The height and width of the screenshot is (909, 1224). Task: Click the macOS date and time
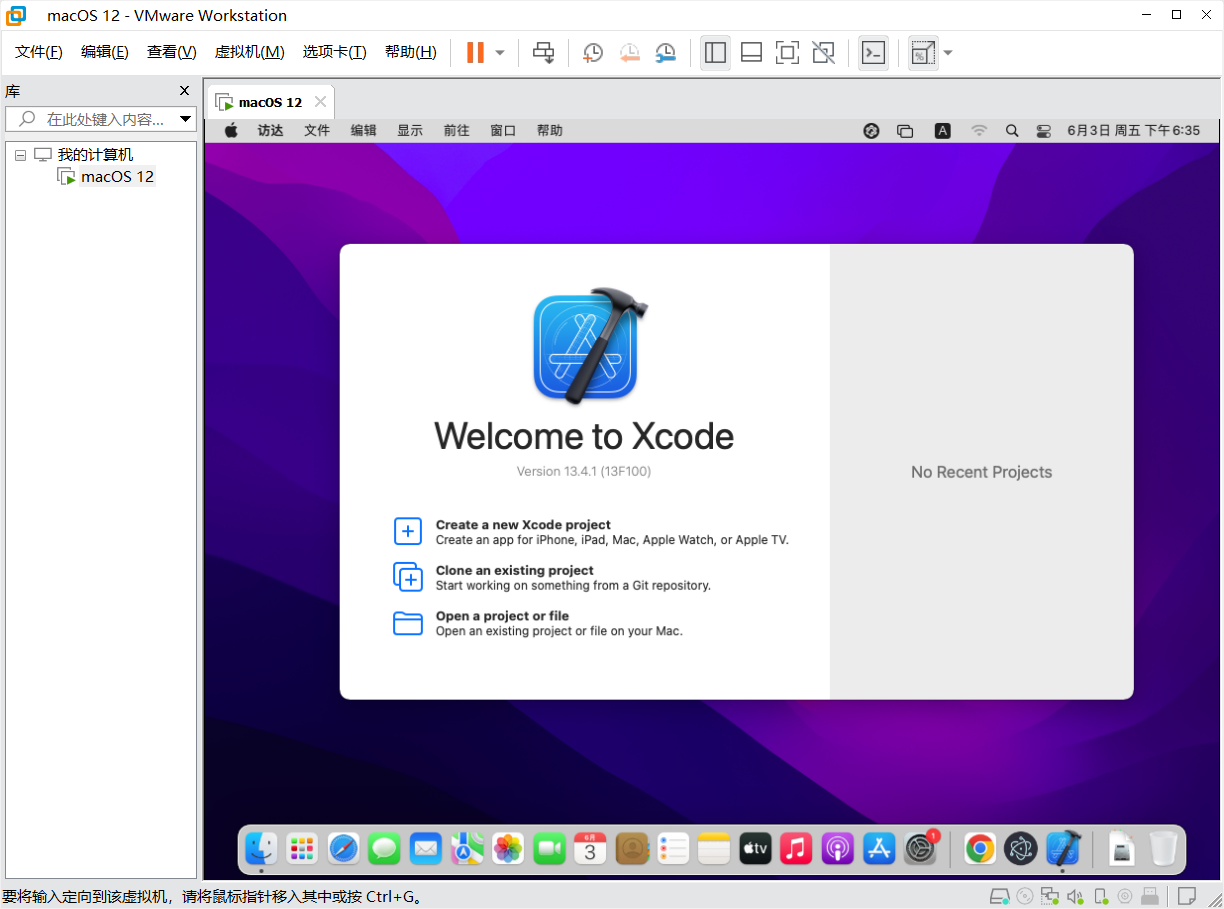tap(1133, 130)
